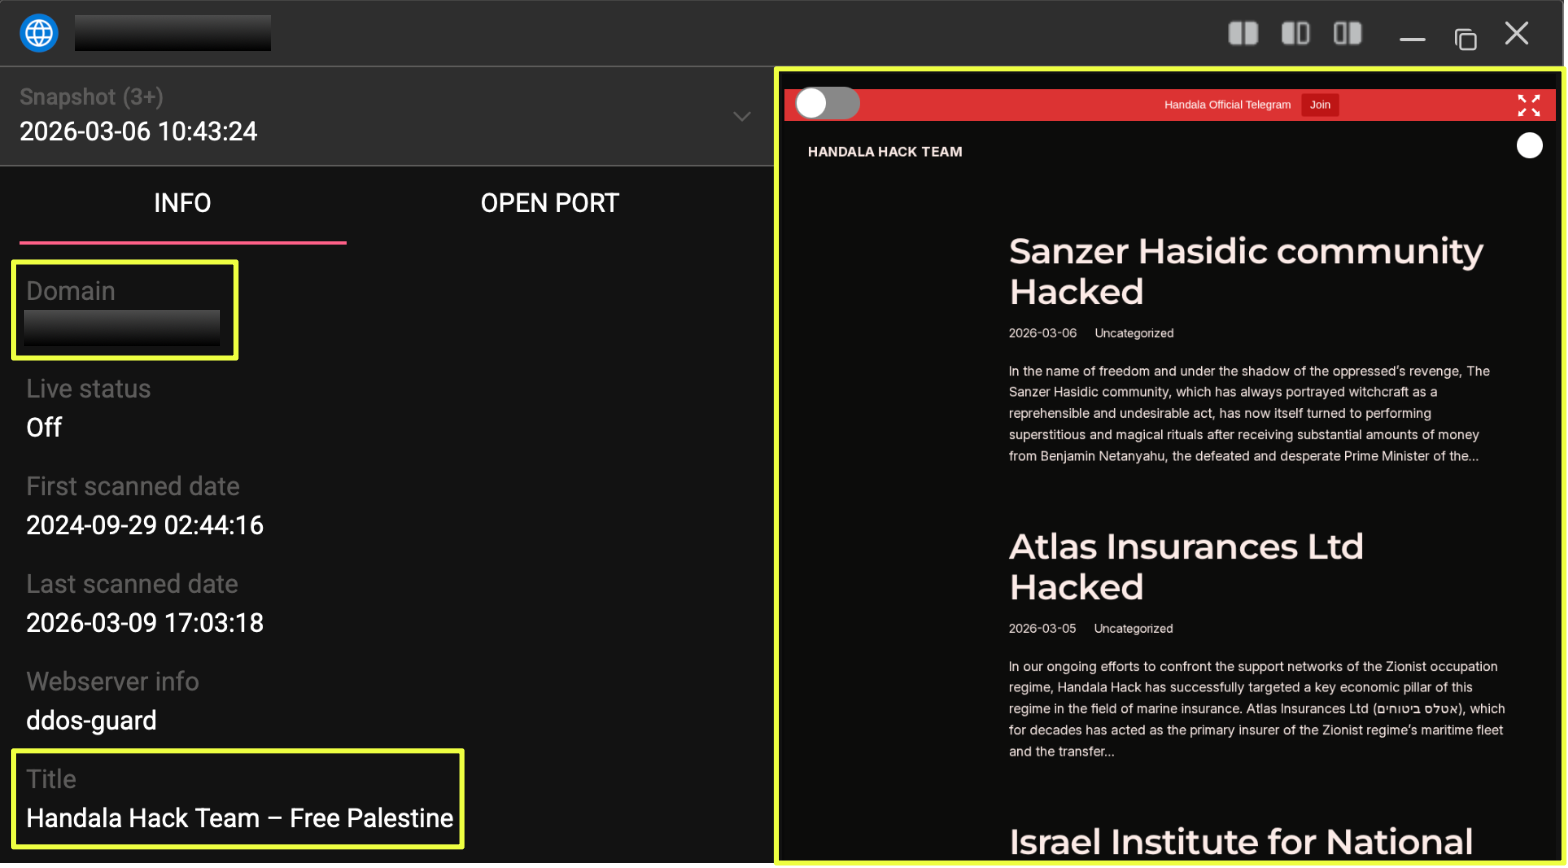Viewport: 1568px width, 868px height.
Task: Expand the Snapshot dropdown chevron
Action: tap(741, 117)
